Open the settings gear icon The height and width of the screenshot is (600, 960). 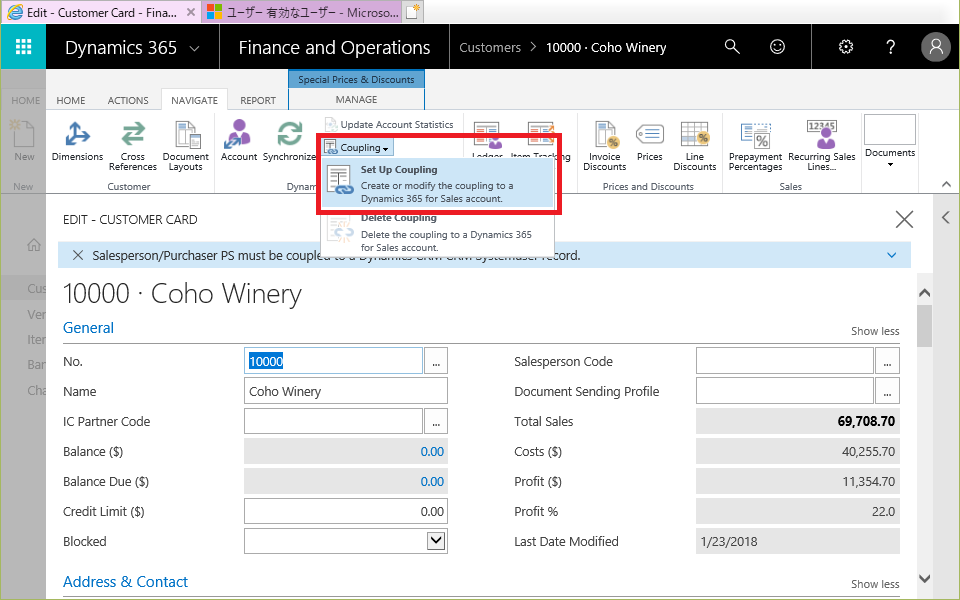click(x=846, y=47)
